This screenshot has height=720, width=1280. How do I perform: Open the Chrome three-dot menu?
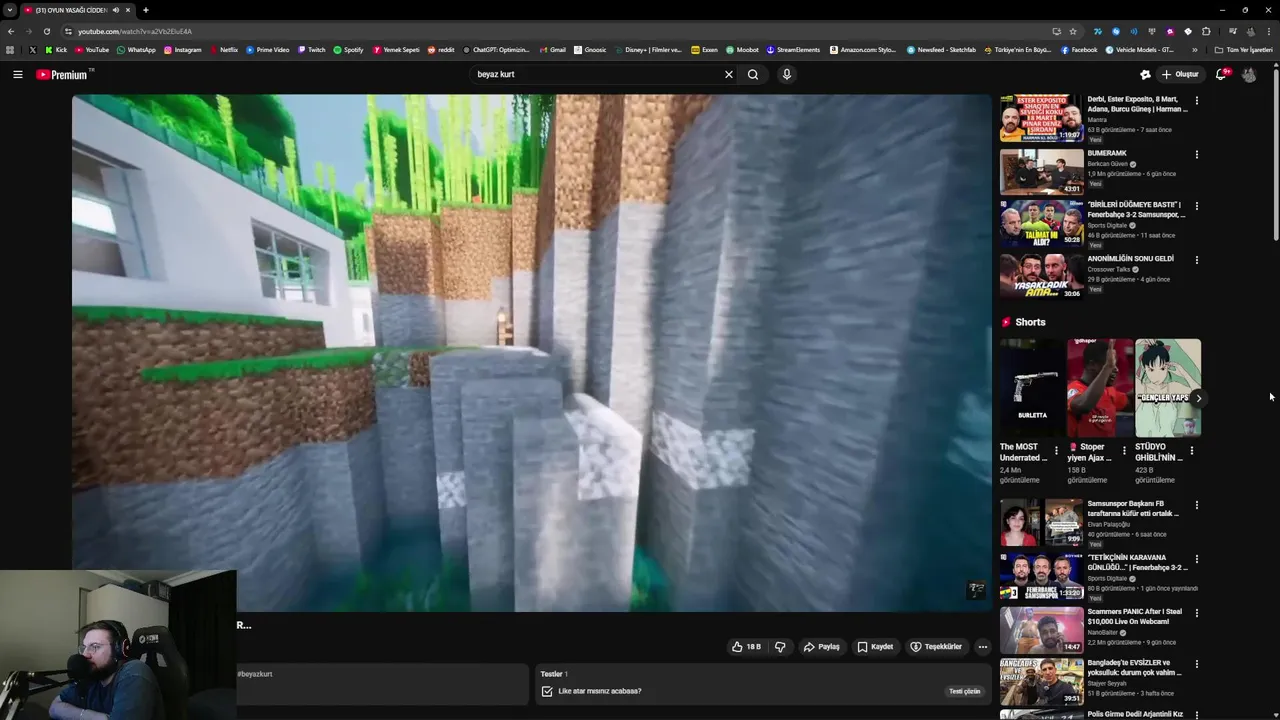click(x=1268, y=31)
